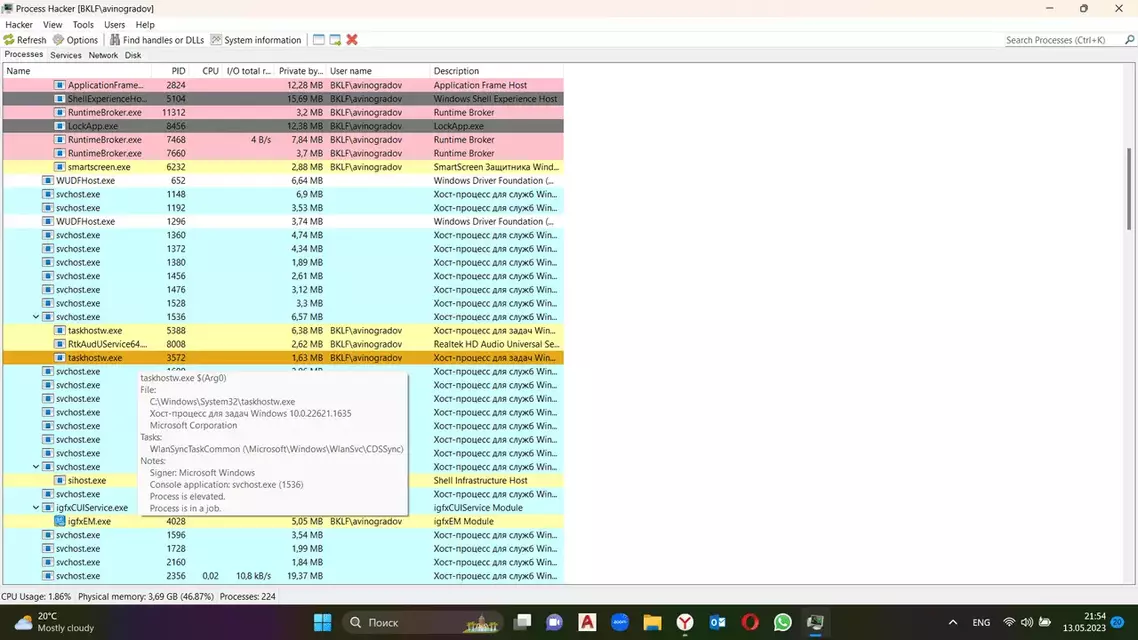
Task: Open Find handles or DLLs
Action: pyautogui.click(x=157, y=40)
